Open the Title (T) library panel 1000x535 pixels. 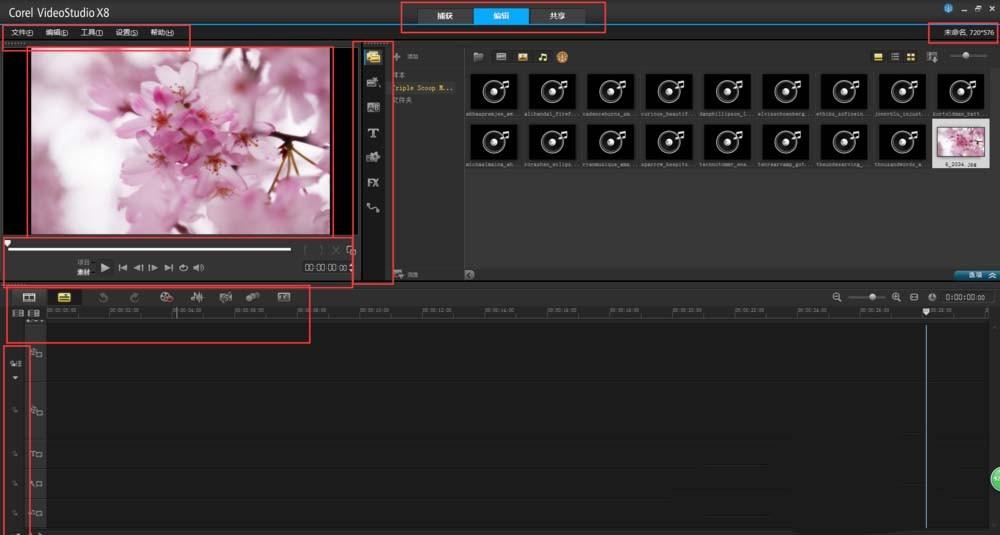pyautogui.click(x=373, y=132)
